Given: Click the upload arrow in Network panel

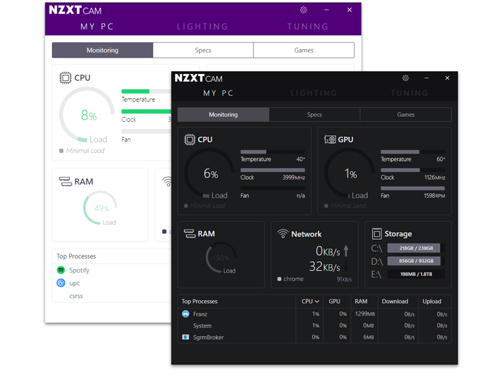Looking at the screenshot, I should tap(346, 251).
